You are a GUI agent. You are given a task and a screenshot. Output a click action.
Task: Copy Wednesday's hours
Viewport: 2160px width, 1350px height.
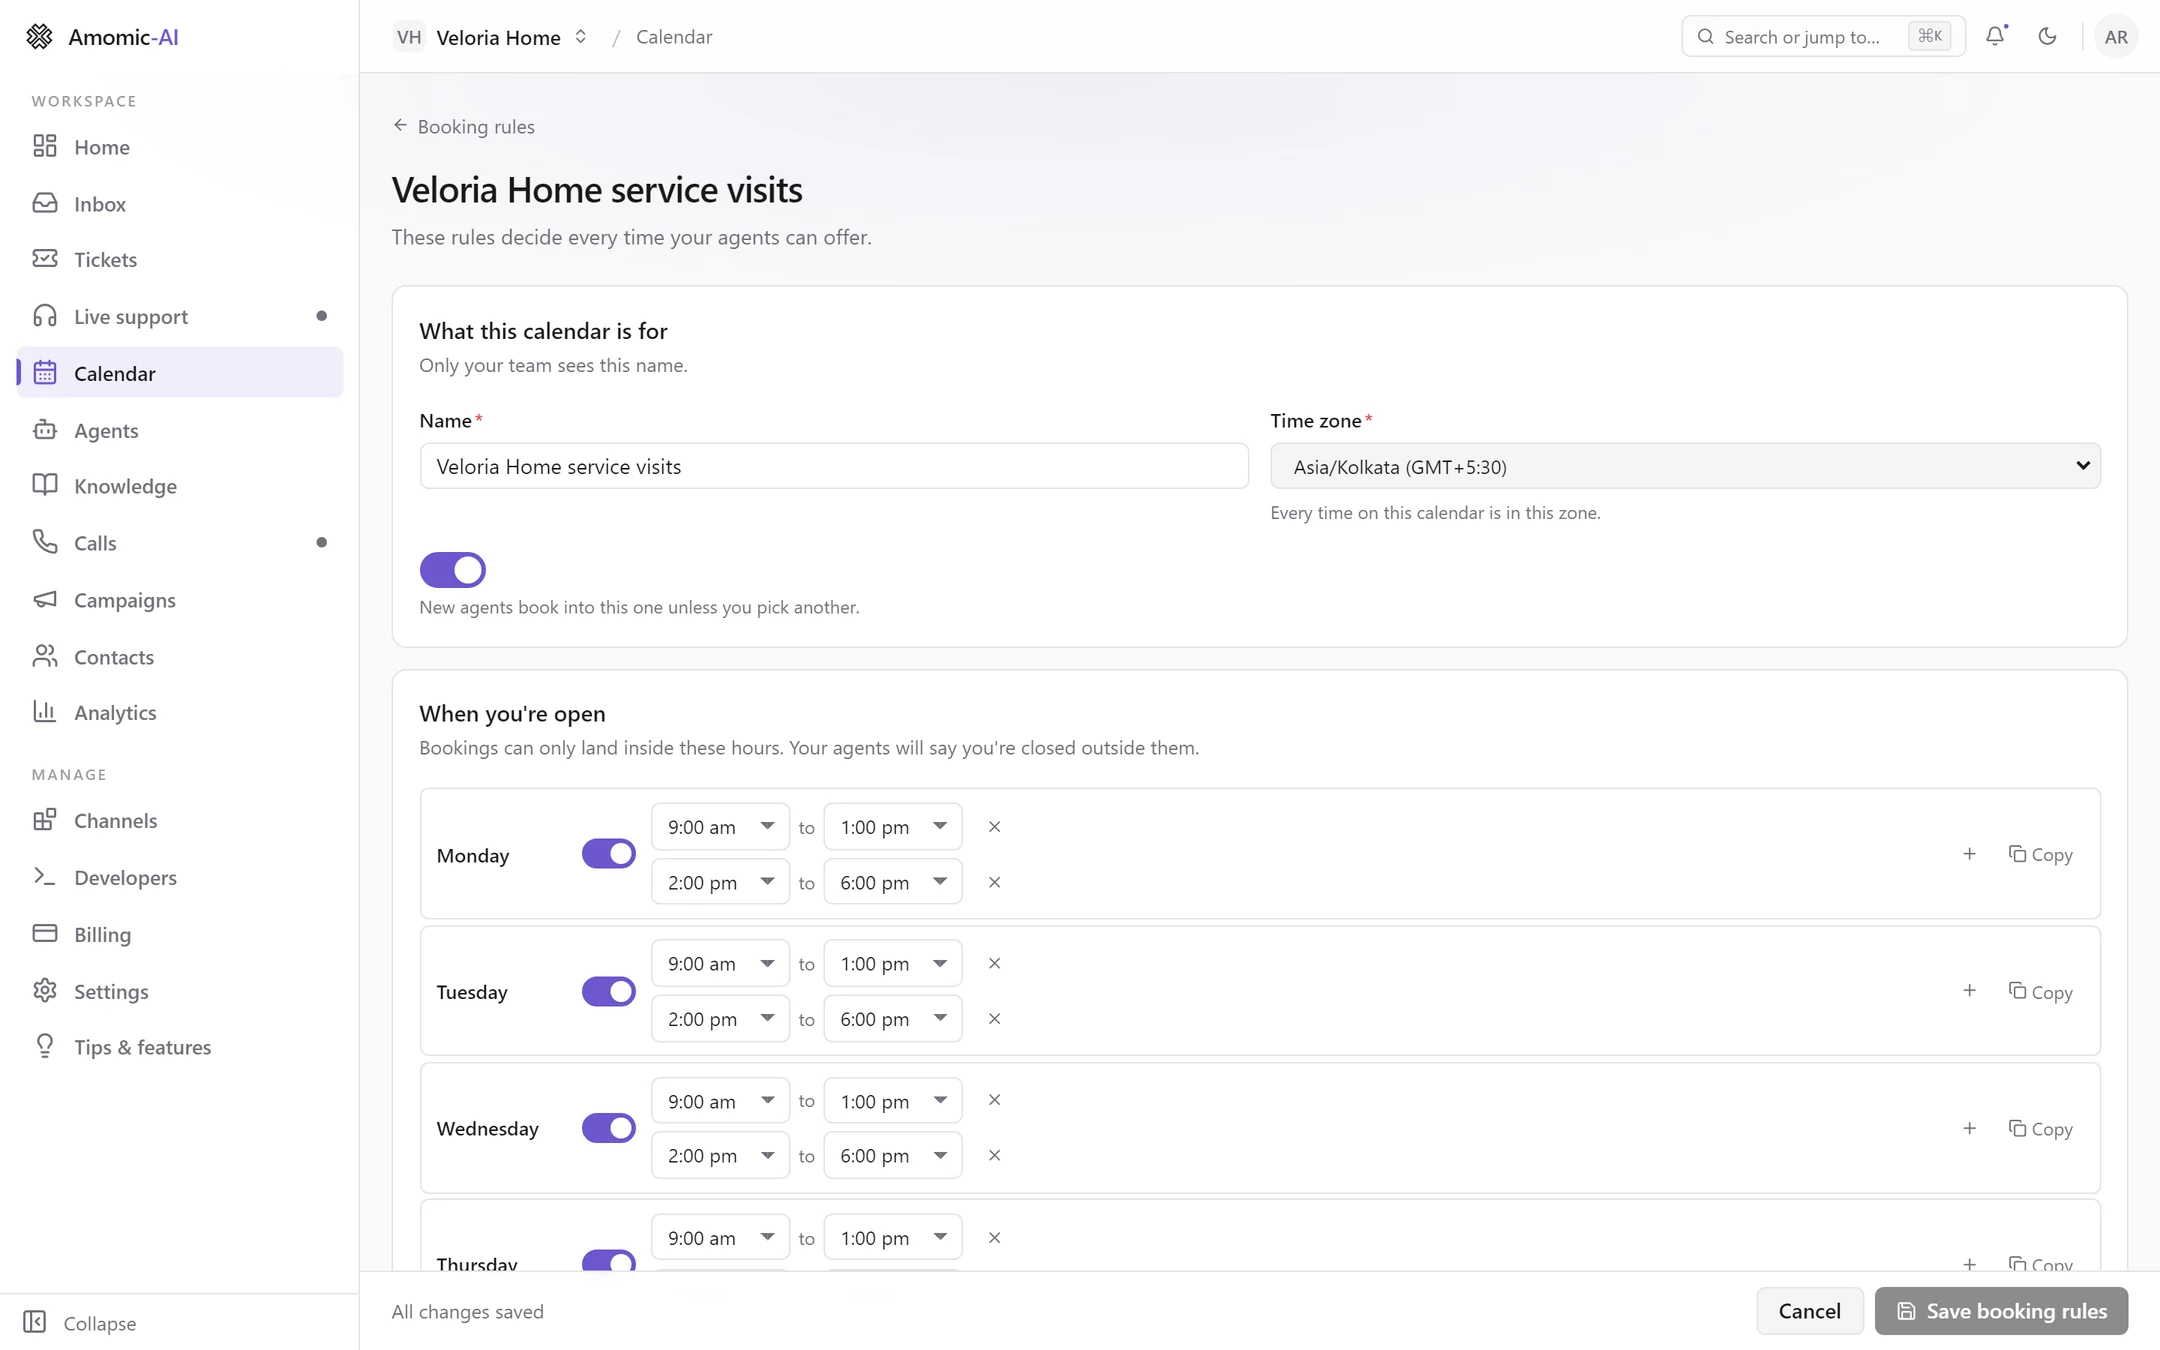[2040, 1128]
